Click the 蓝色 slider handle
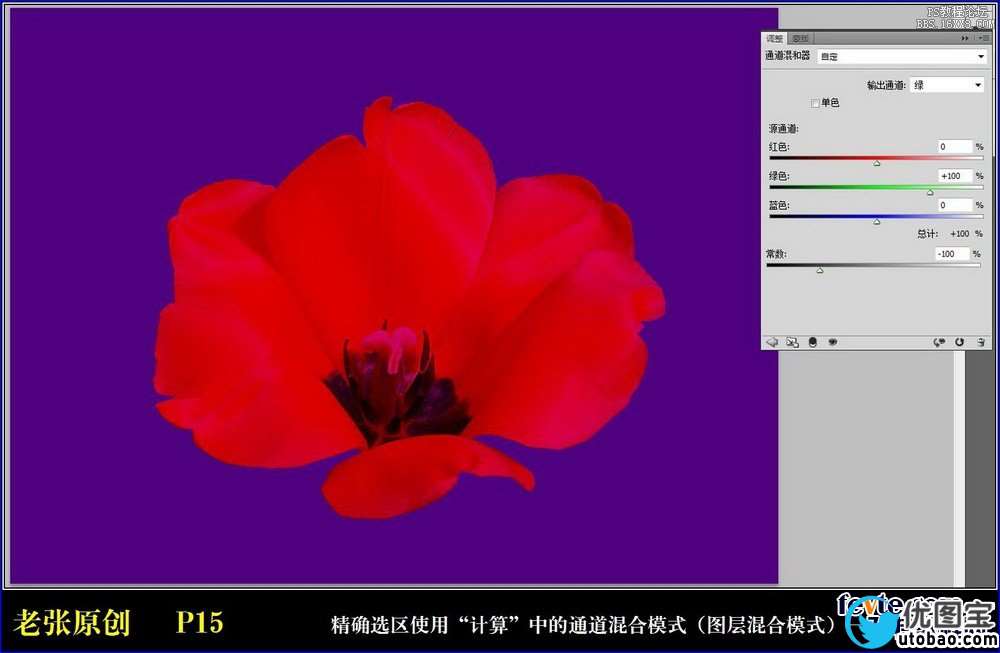The width and height of the screenshot is (1000, 653). (x=877, y=222)
